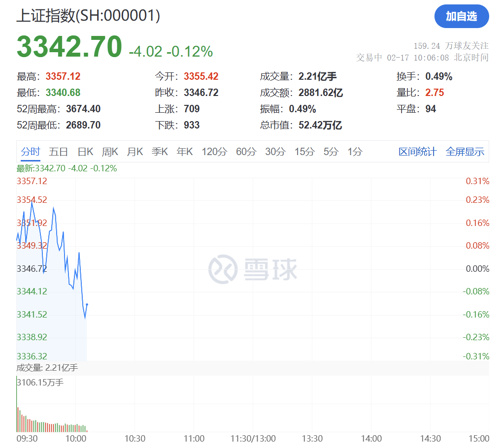This screenshot has height=448, width=500.
Task: Click the 3346.72 axis label
Action: [32, 269]
